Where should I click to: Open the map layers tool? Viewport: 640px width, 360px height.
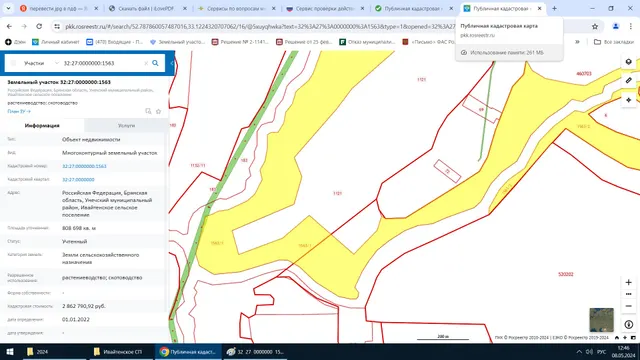pos(629,62)
